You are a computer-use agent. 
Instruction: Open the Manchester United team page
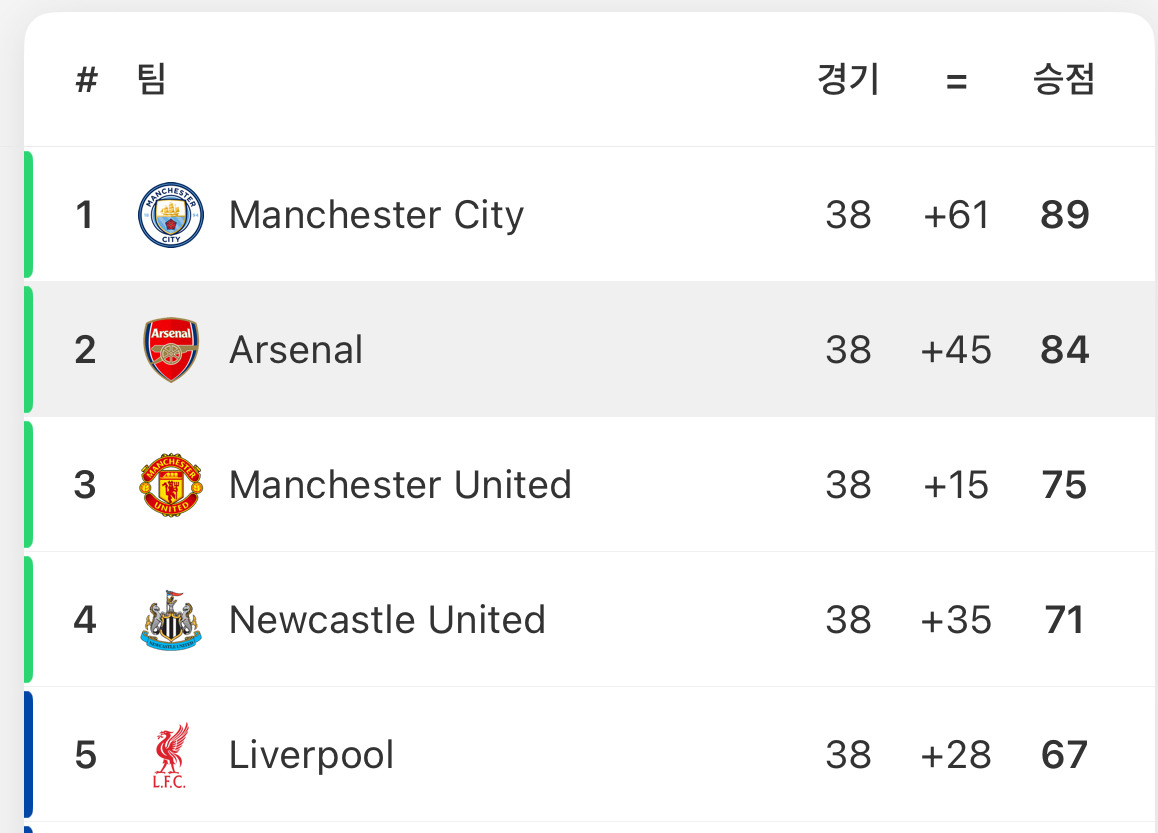(x=400, y=485)
